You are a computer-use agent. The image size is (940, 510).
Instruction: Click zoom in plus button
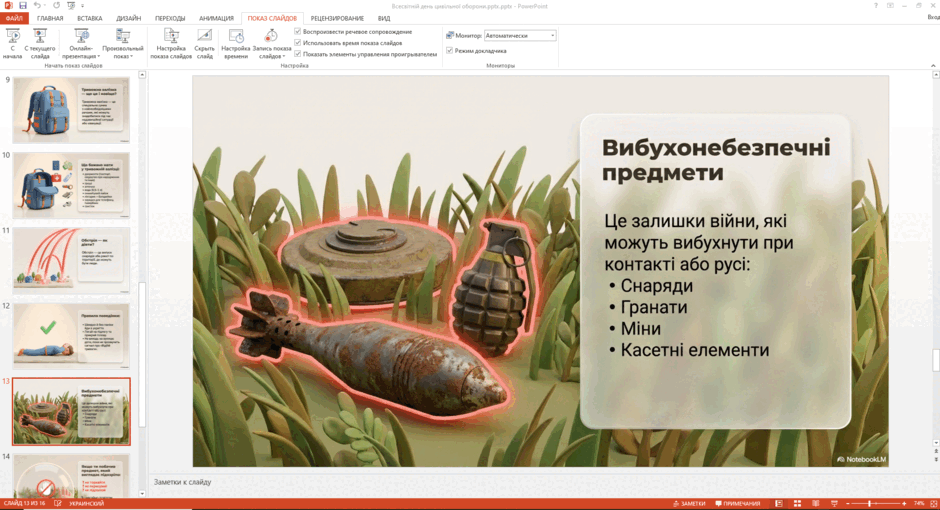tap(904, 504)
